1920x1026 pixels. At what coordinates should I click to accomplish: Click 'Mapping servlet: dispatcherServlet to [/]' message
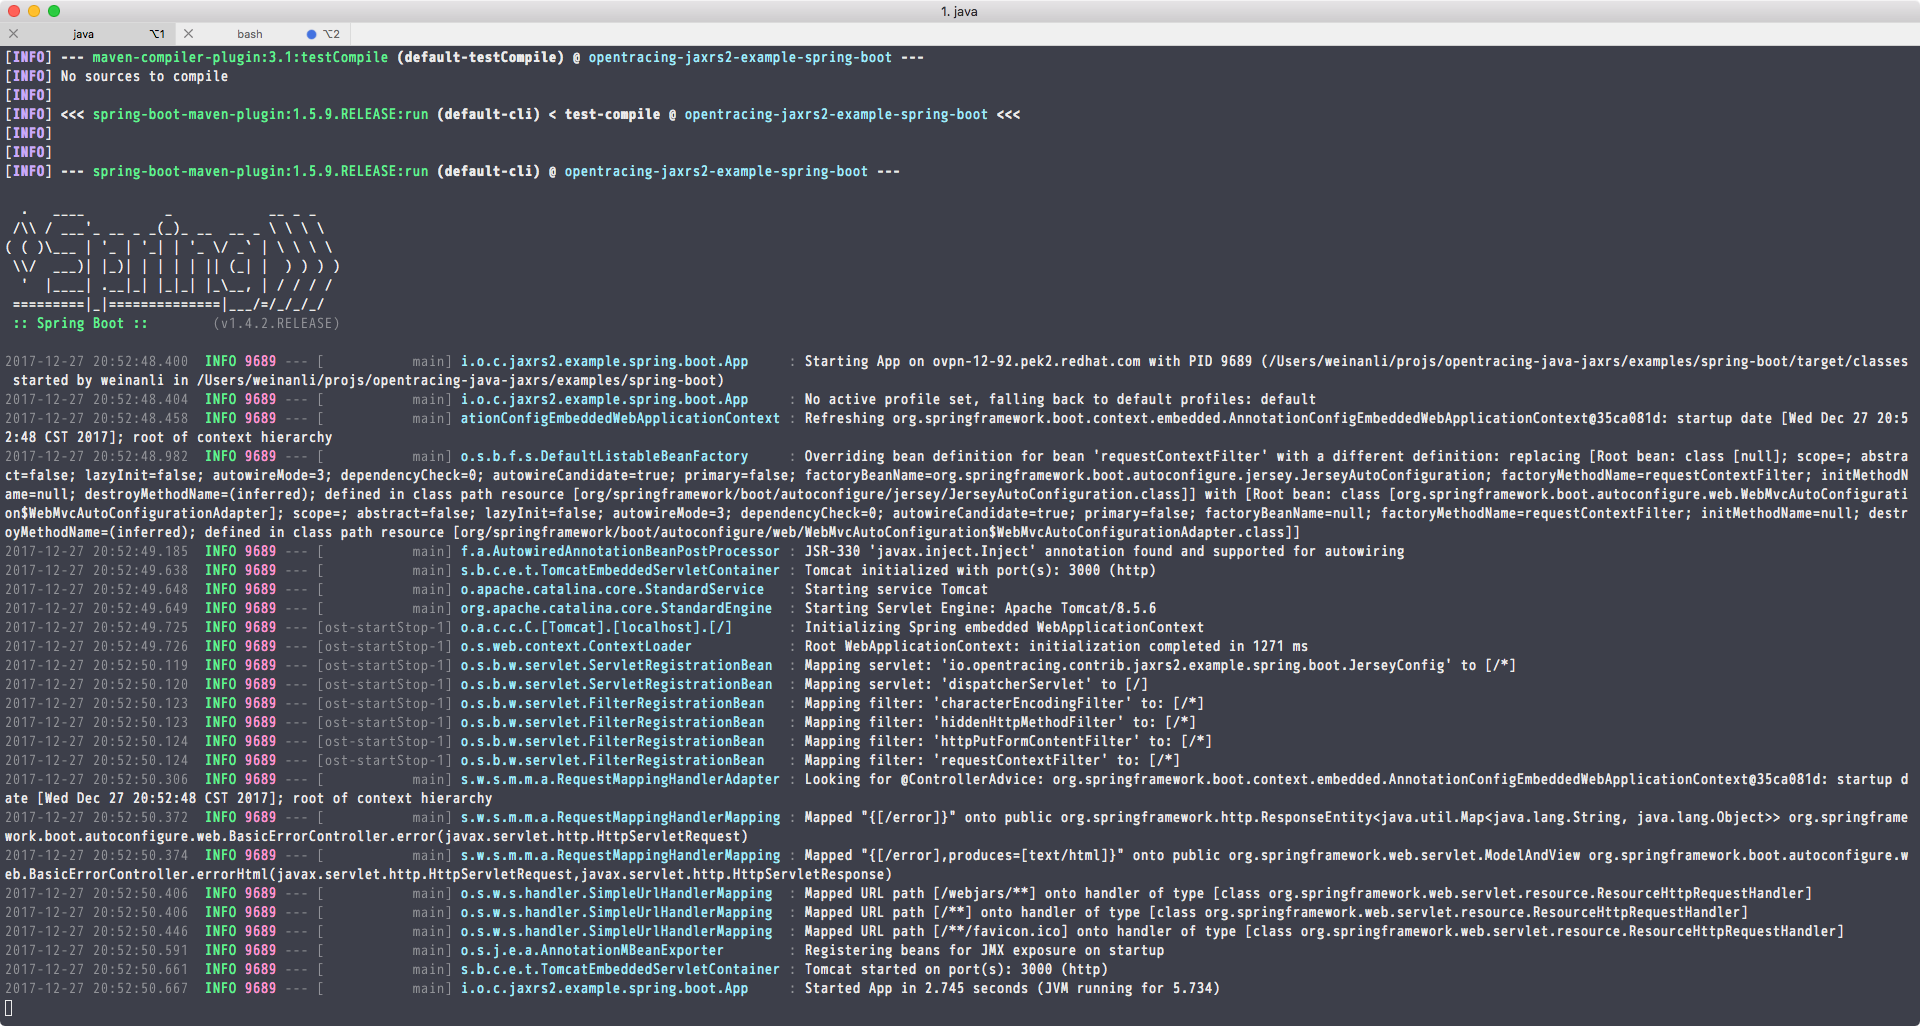click(976, 684)
